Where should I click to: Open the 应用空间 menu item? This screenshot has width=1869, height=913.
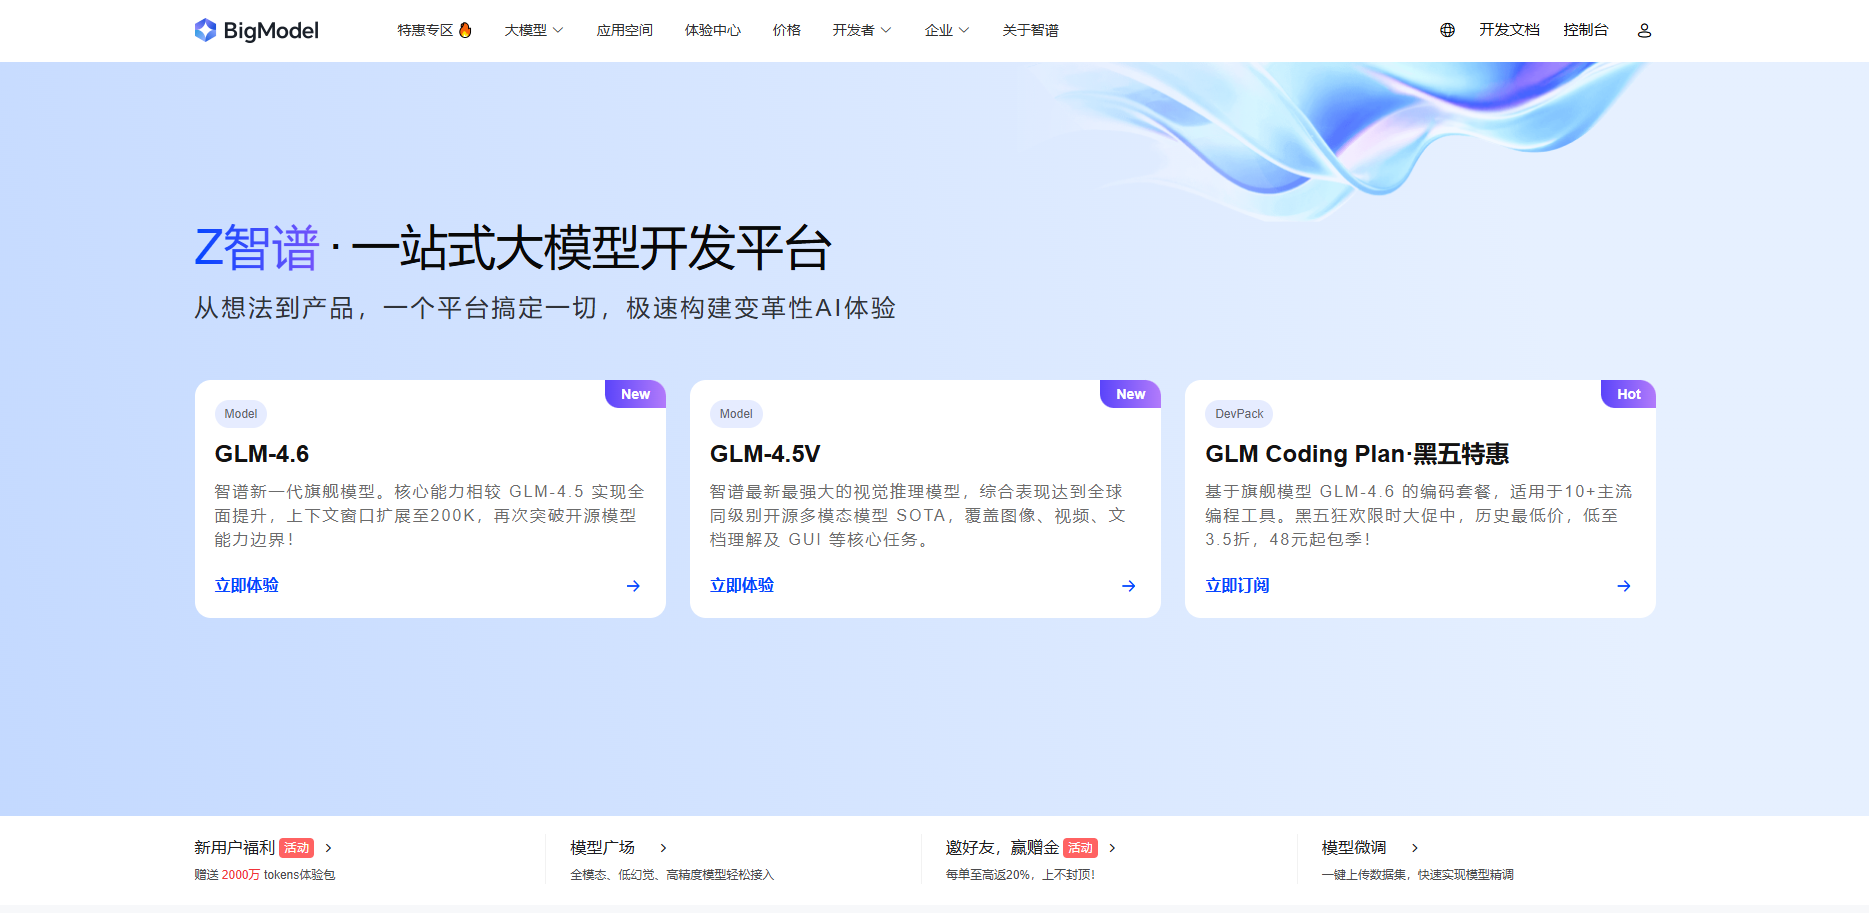624,30
